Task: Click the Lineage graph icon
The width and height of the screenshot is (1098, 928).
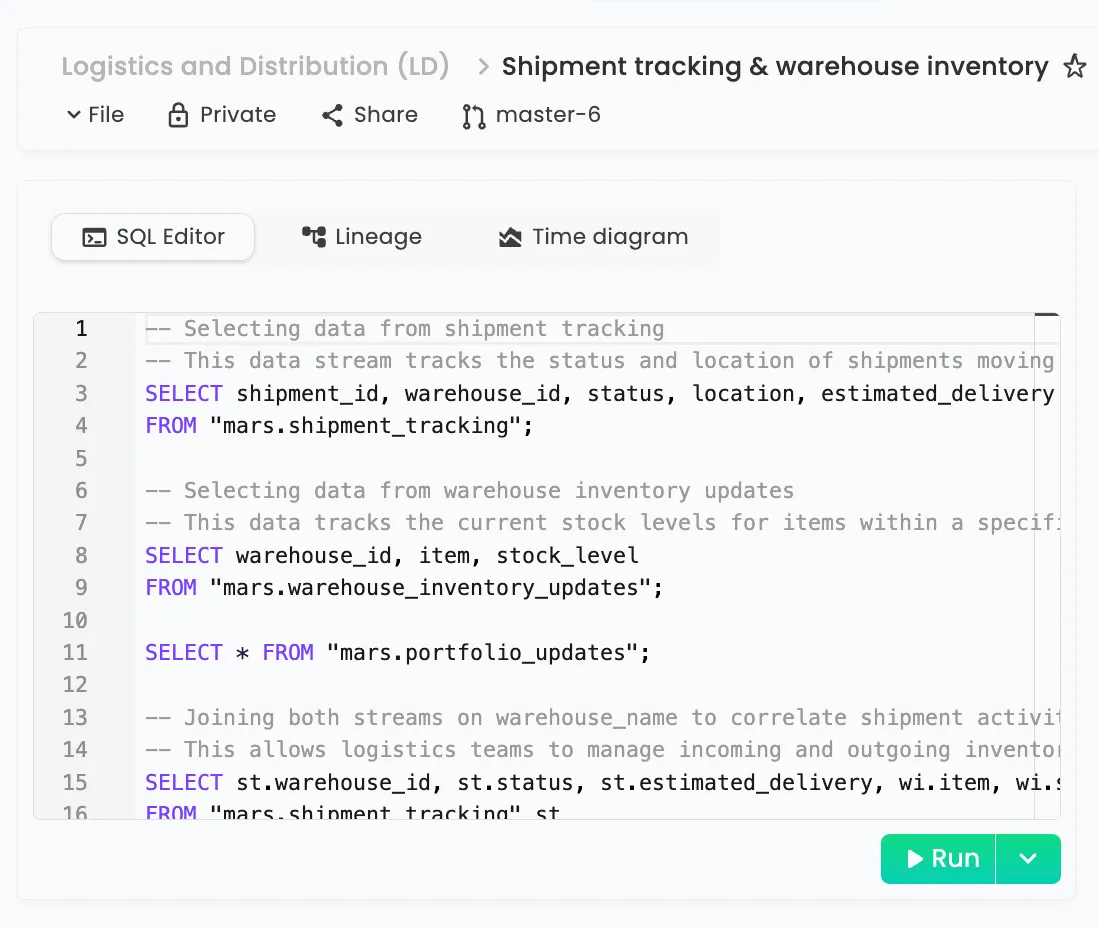Action: [314, 237]
